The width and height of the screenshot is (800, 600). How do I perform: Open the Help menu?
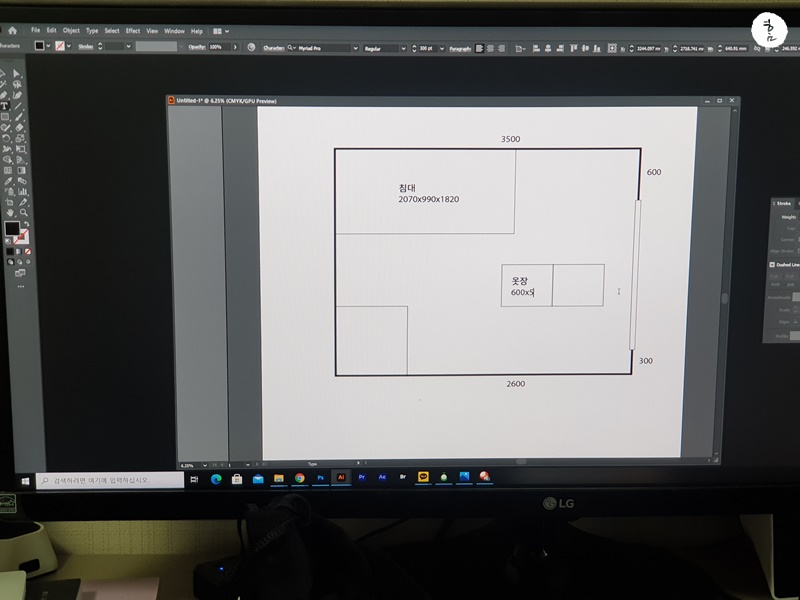click(x=196, y=31)
